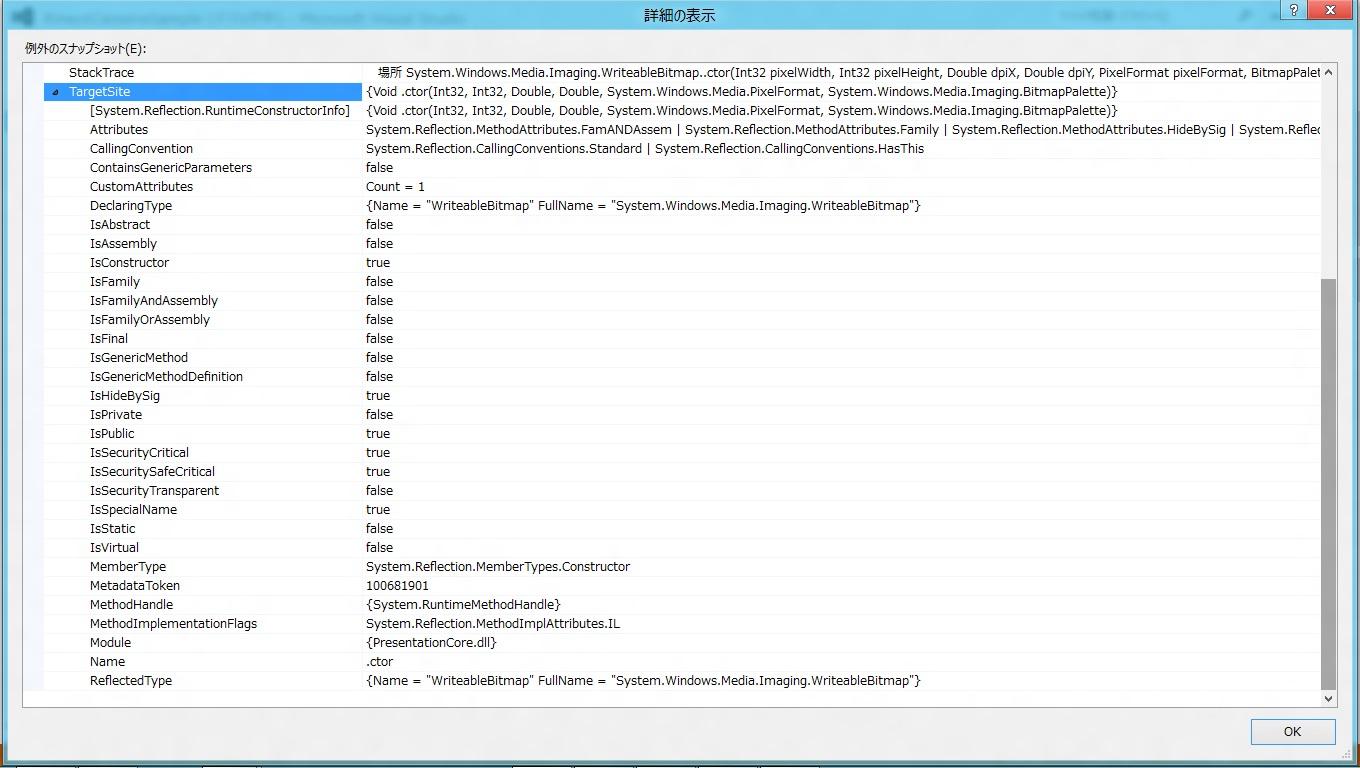
Task: Select the Module property row
Action: click(x=683, y=643)
